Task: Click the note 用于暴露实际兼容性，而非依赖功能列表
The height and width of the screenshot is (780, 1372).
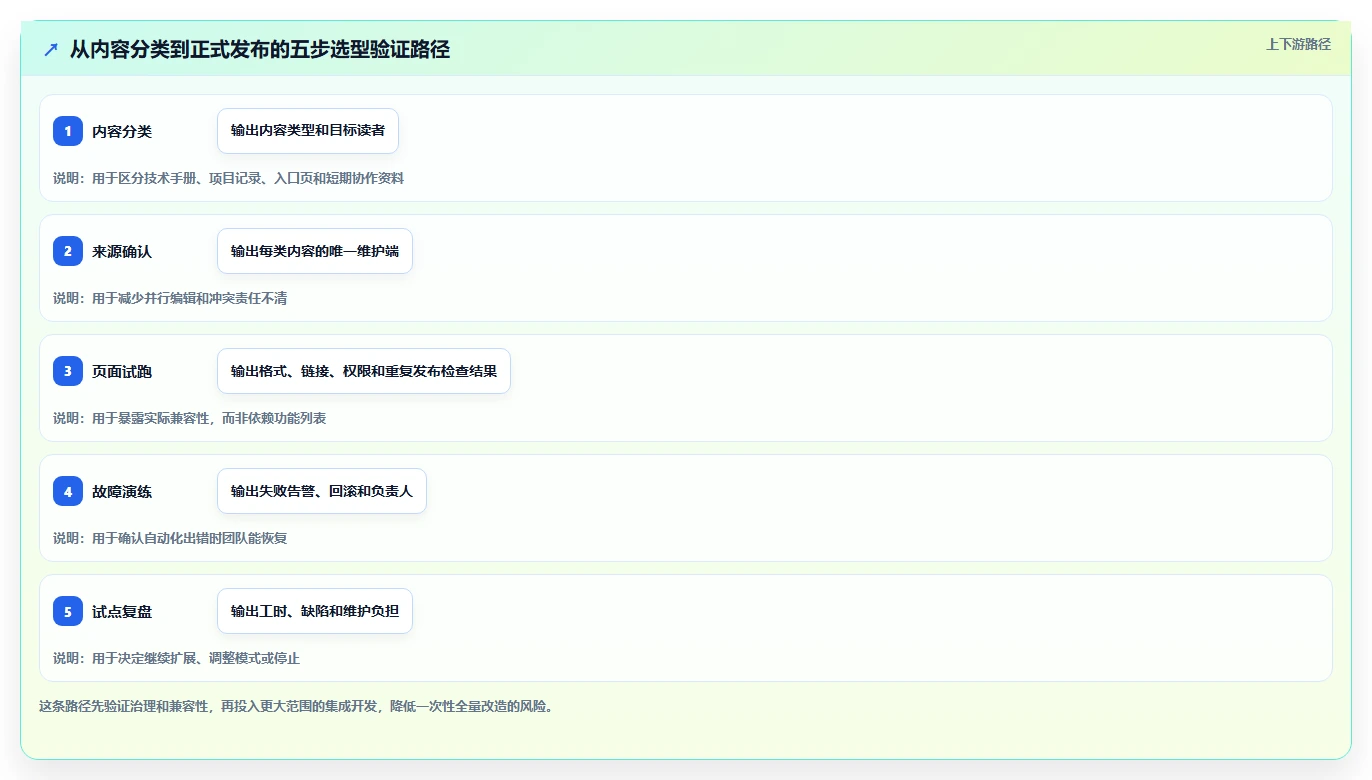Action: [x=209, y=418]
